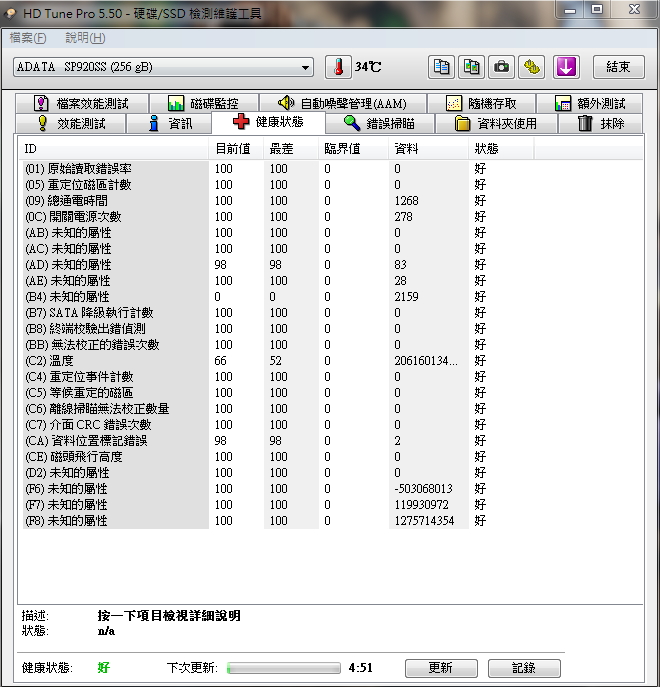Open the ADATA SP920SS drive dropdown
The height and width of the screenshot is (687, 660).
163,67
